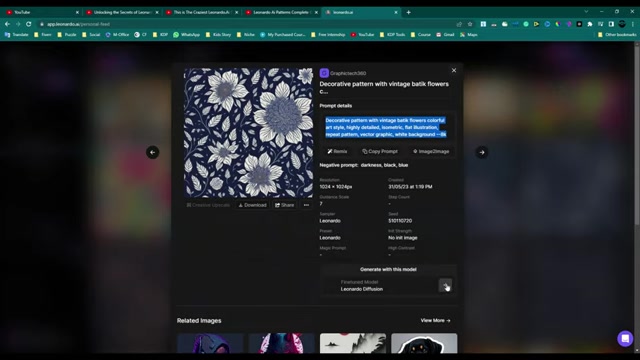Open the Other bookmarks folder

pos(617,35)
